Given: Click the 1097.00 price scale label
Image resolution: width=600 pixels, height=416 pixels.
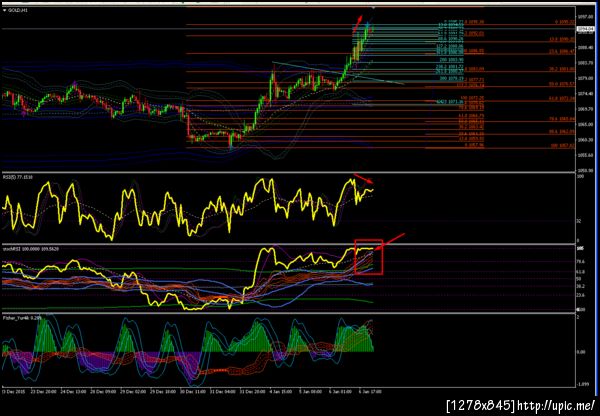Looking at the screenshot, I should [583, 17].
